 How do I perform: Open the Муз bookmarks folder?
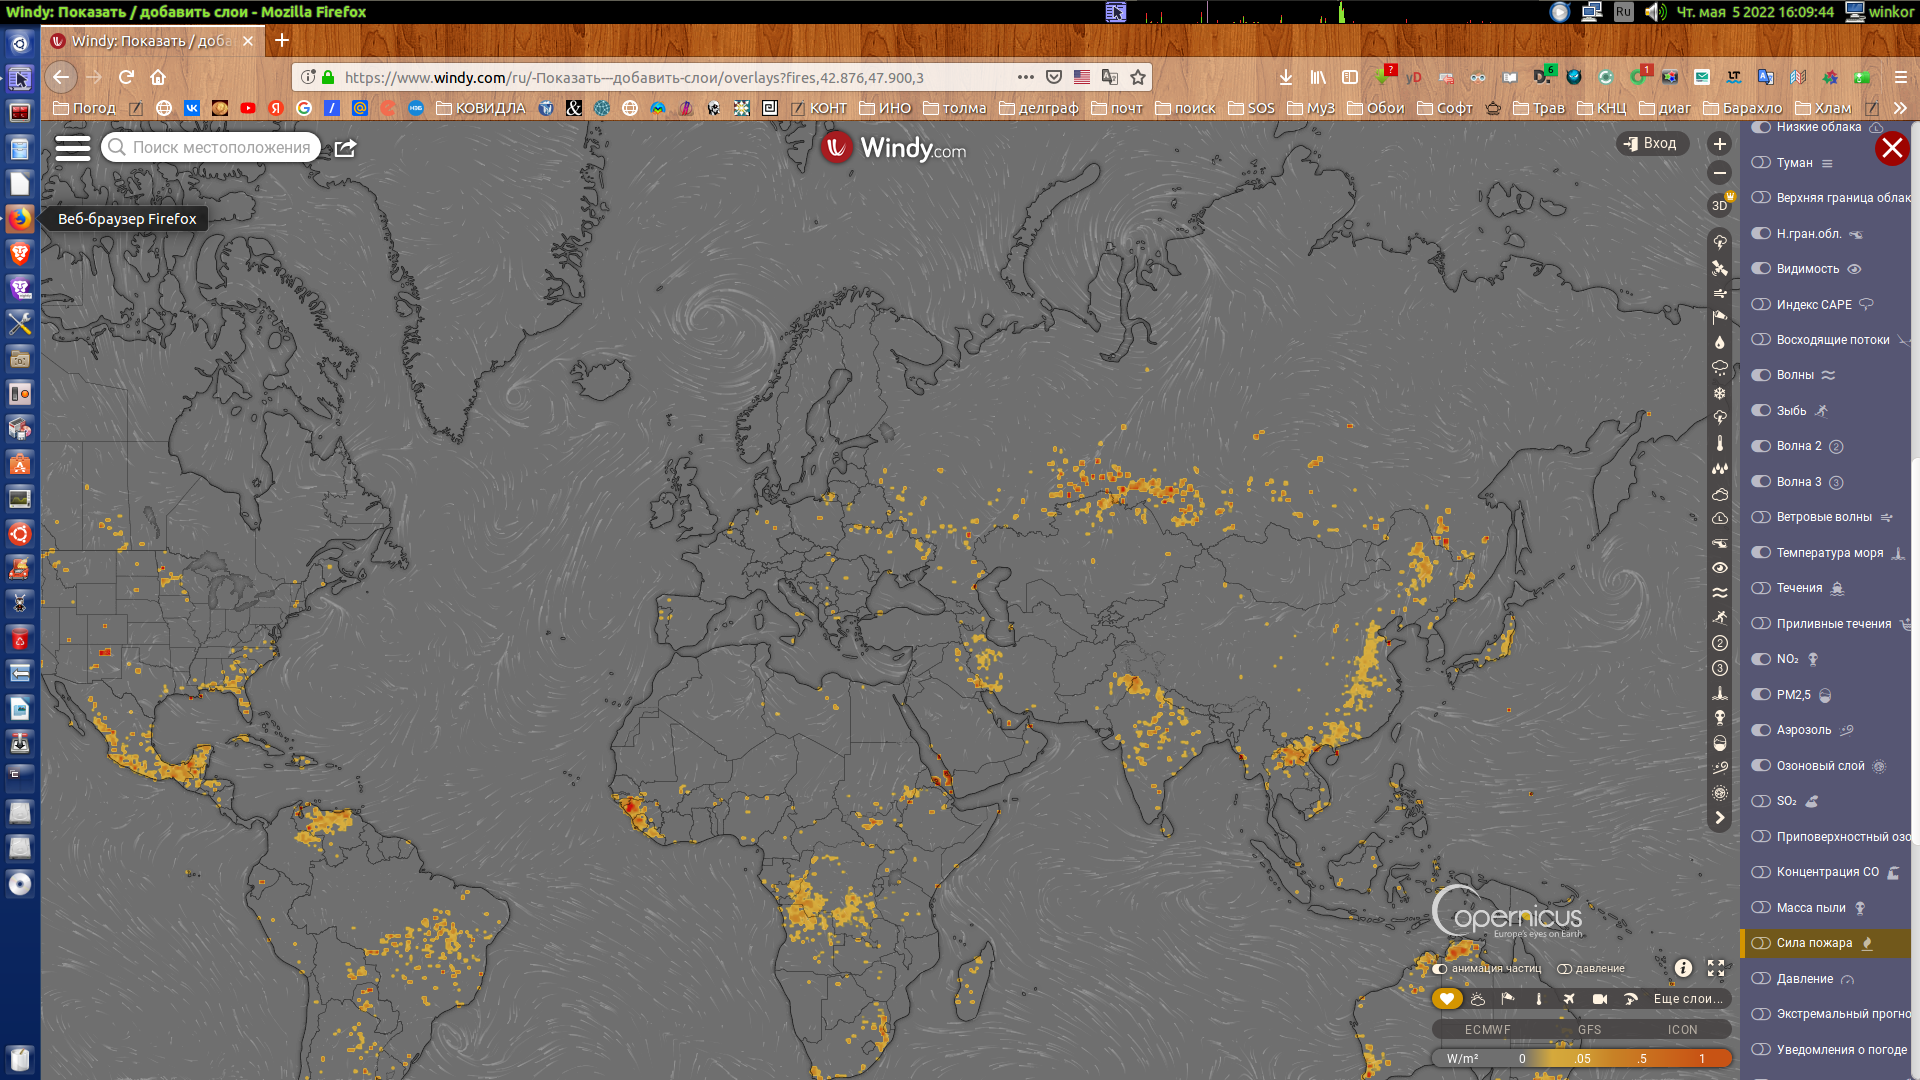click(1311, 108)
